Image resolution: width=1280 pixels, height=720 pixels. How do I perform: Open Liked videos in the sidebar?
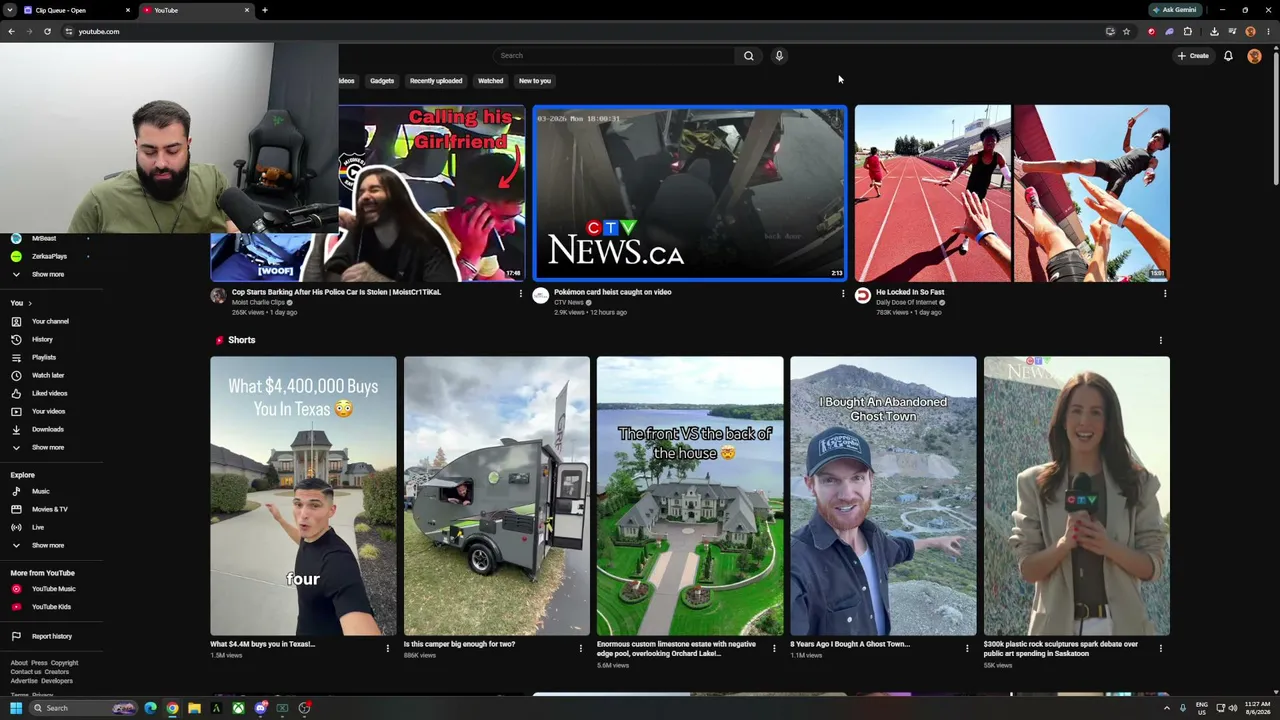(50, 393)
